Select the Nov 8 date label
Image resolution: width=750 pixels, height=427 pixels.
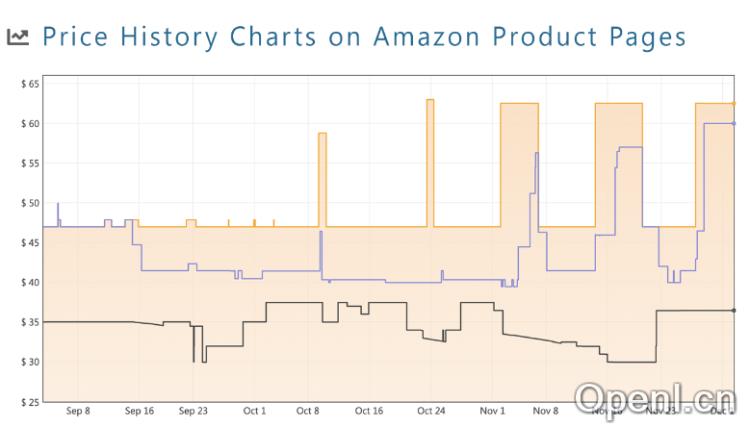click(546, 410)
